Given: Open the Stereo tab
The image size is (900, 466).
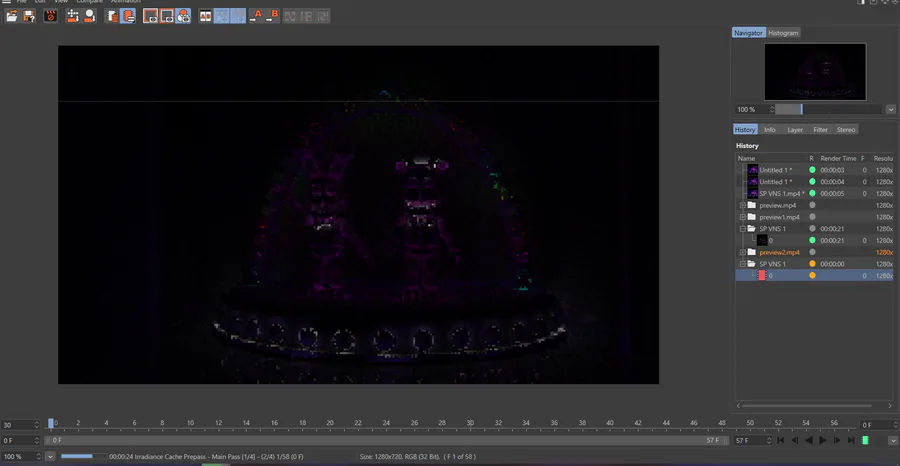Looking at the screenshot, I should pyautogui.click(x=846, y=130).
